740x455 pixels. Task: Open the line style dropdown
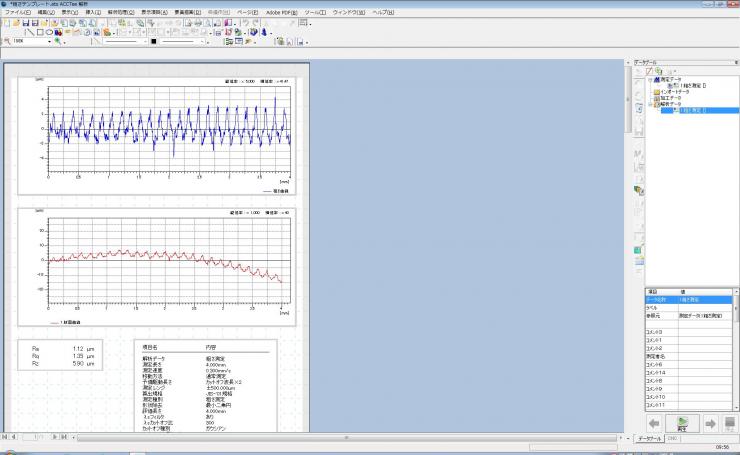[145, 42]
